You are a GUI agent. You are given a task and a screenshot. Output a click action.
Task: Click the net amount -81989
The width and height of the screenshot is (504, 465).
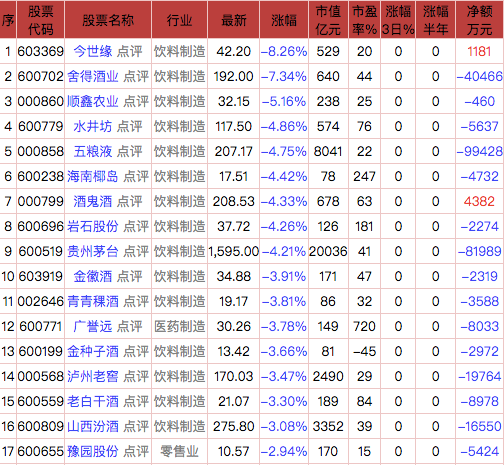pos(479,251)
